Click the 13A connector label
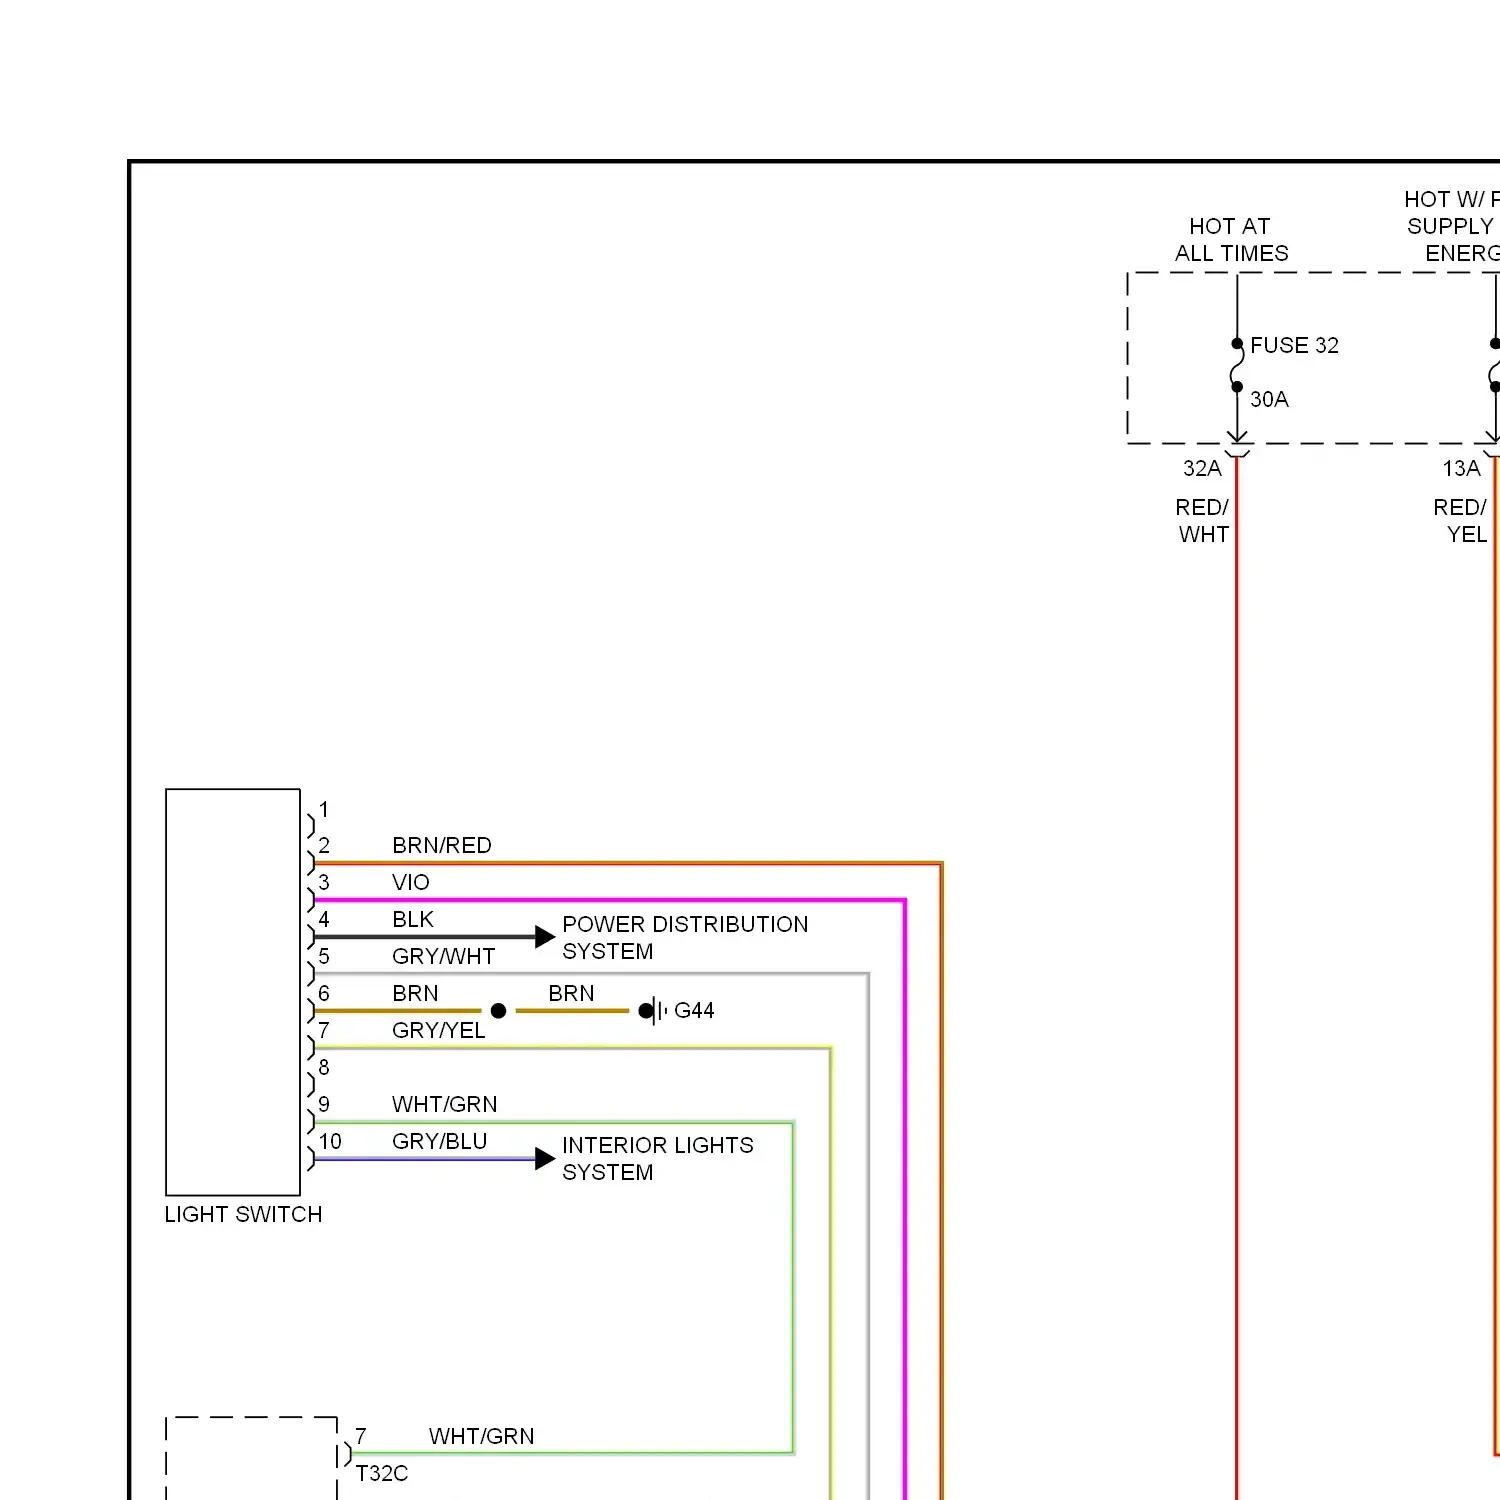 point(1461,468)
